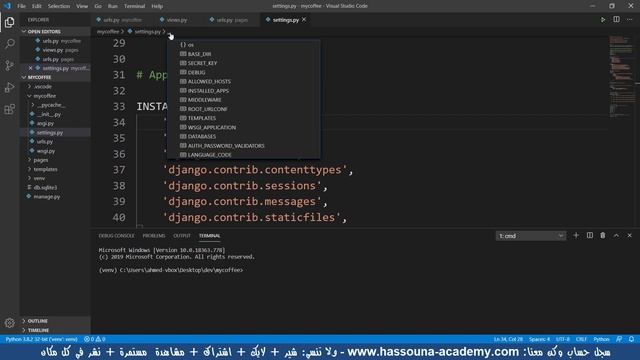The width and height of the screenshot is (640, 360).
Task: Close settings.py in the Open Editors list
Action: (31, 68)
